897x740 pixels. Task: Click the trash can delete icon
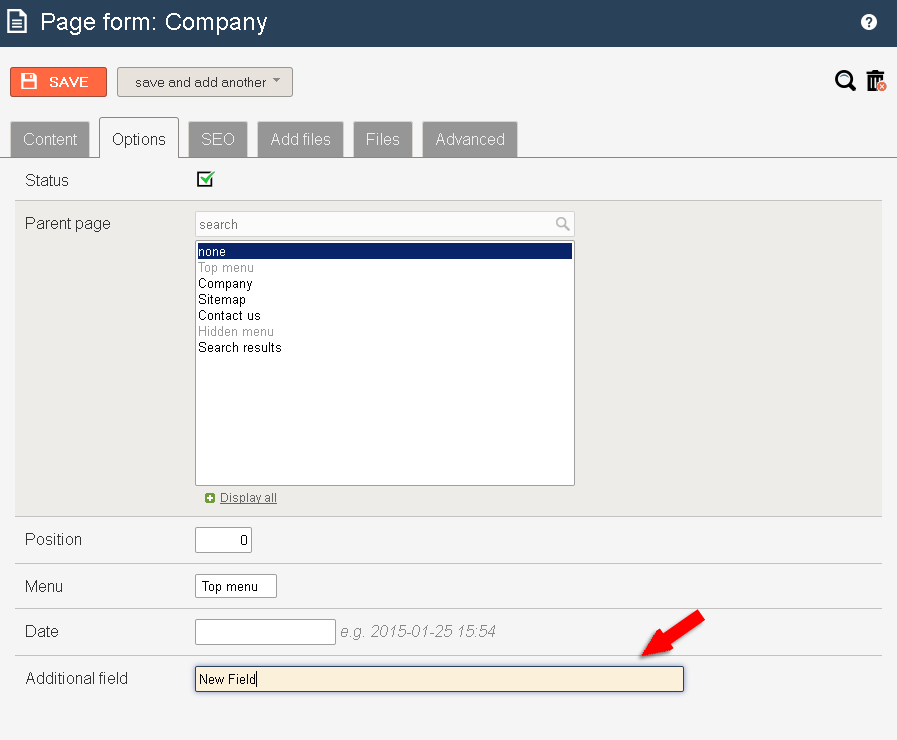click(876, 81)
